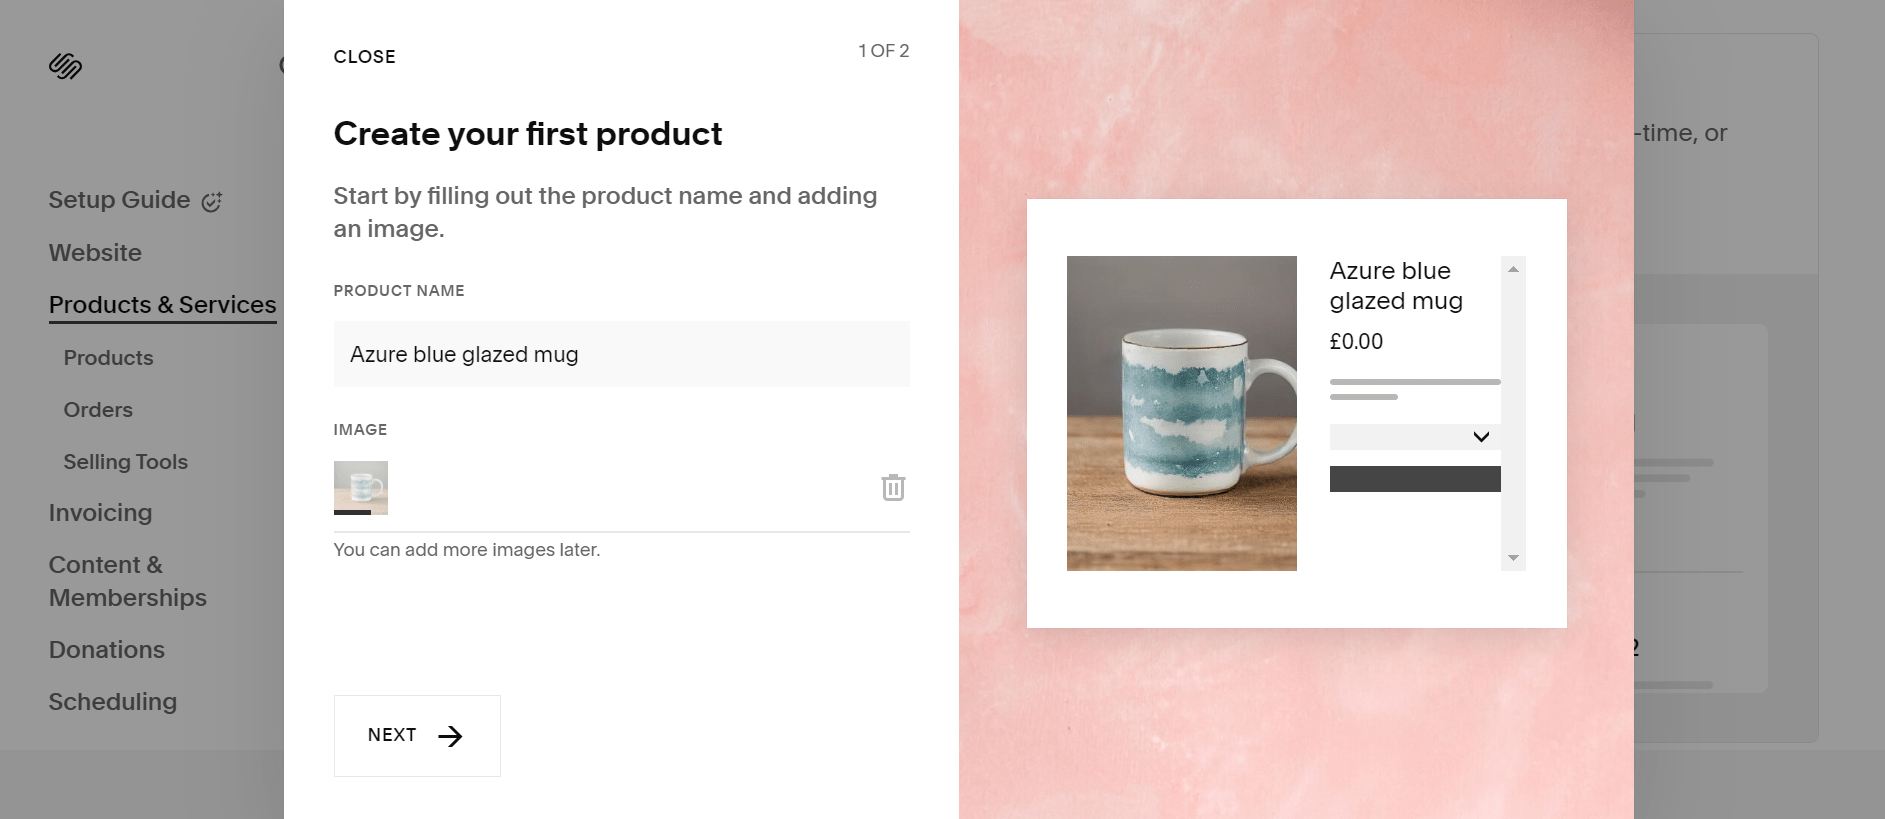Click the down arrow on the preview scrollbar

1514,558
